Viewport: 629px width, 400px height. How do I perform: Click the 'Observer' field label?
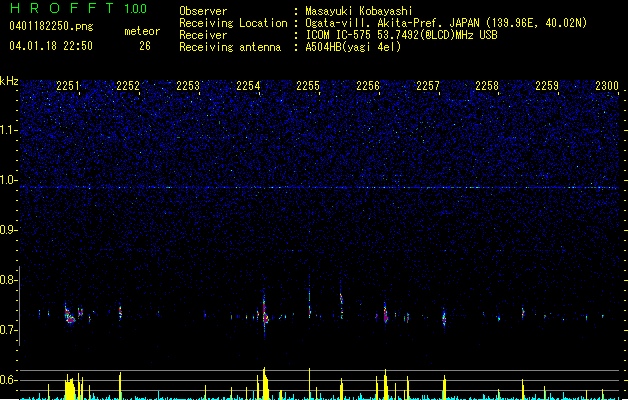coord(203,11)
